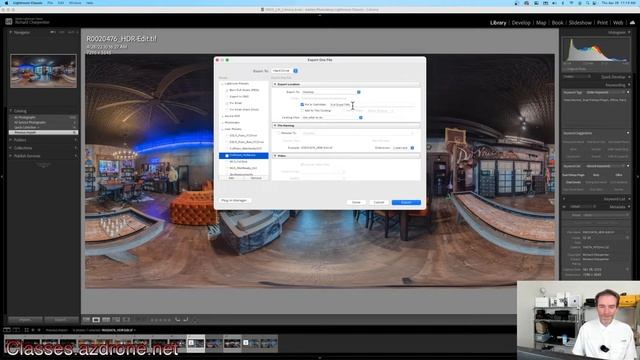
Task: Expand Keyword List panel
Action: click(629, 199)
